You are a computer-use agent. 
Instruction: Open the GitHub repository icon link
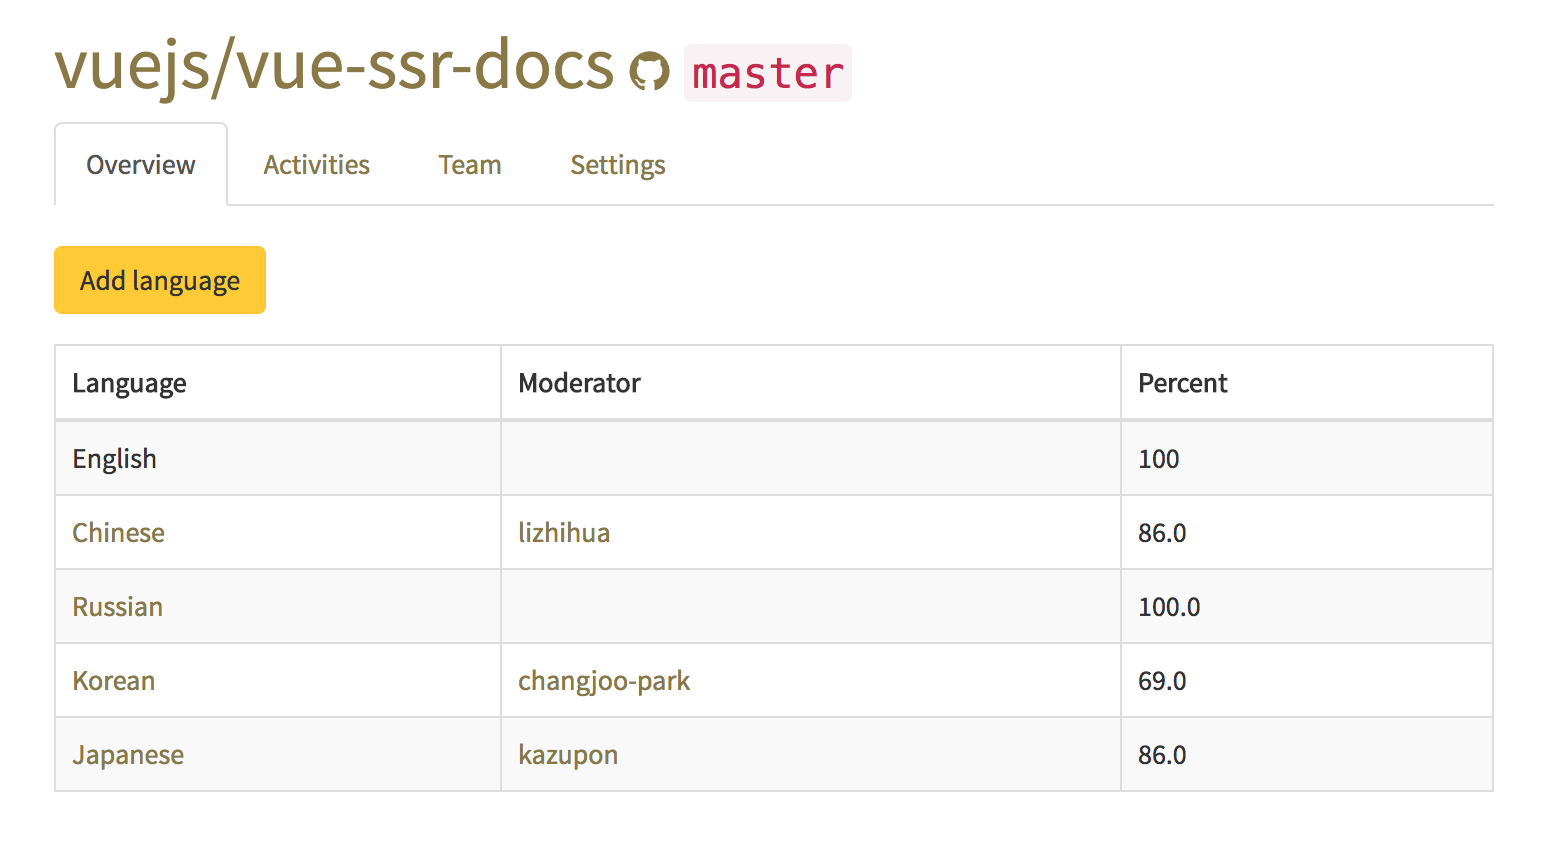tap(649, 71)
